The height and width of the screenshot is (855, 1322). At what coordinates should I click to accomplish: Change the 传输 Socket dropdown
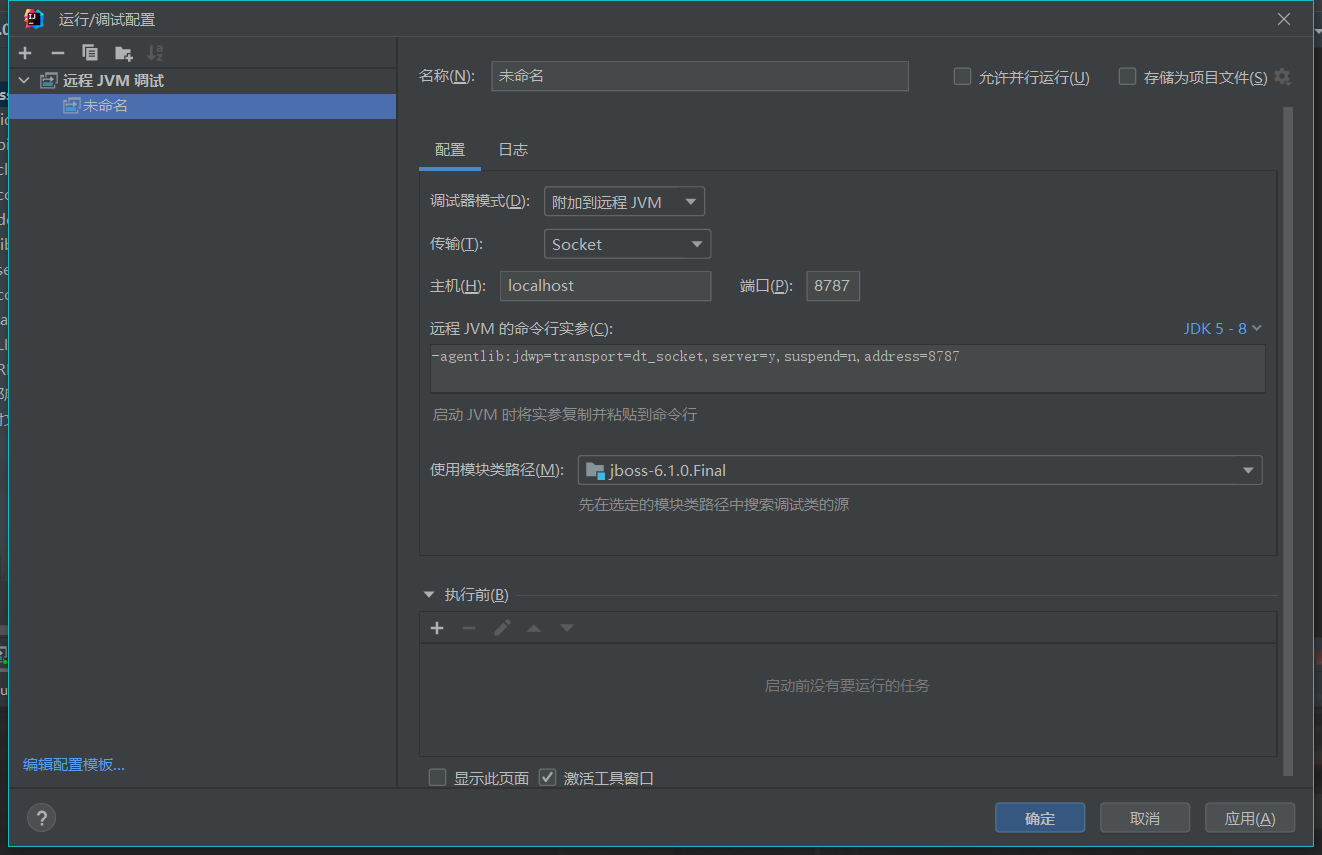[627, 243]
